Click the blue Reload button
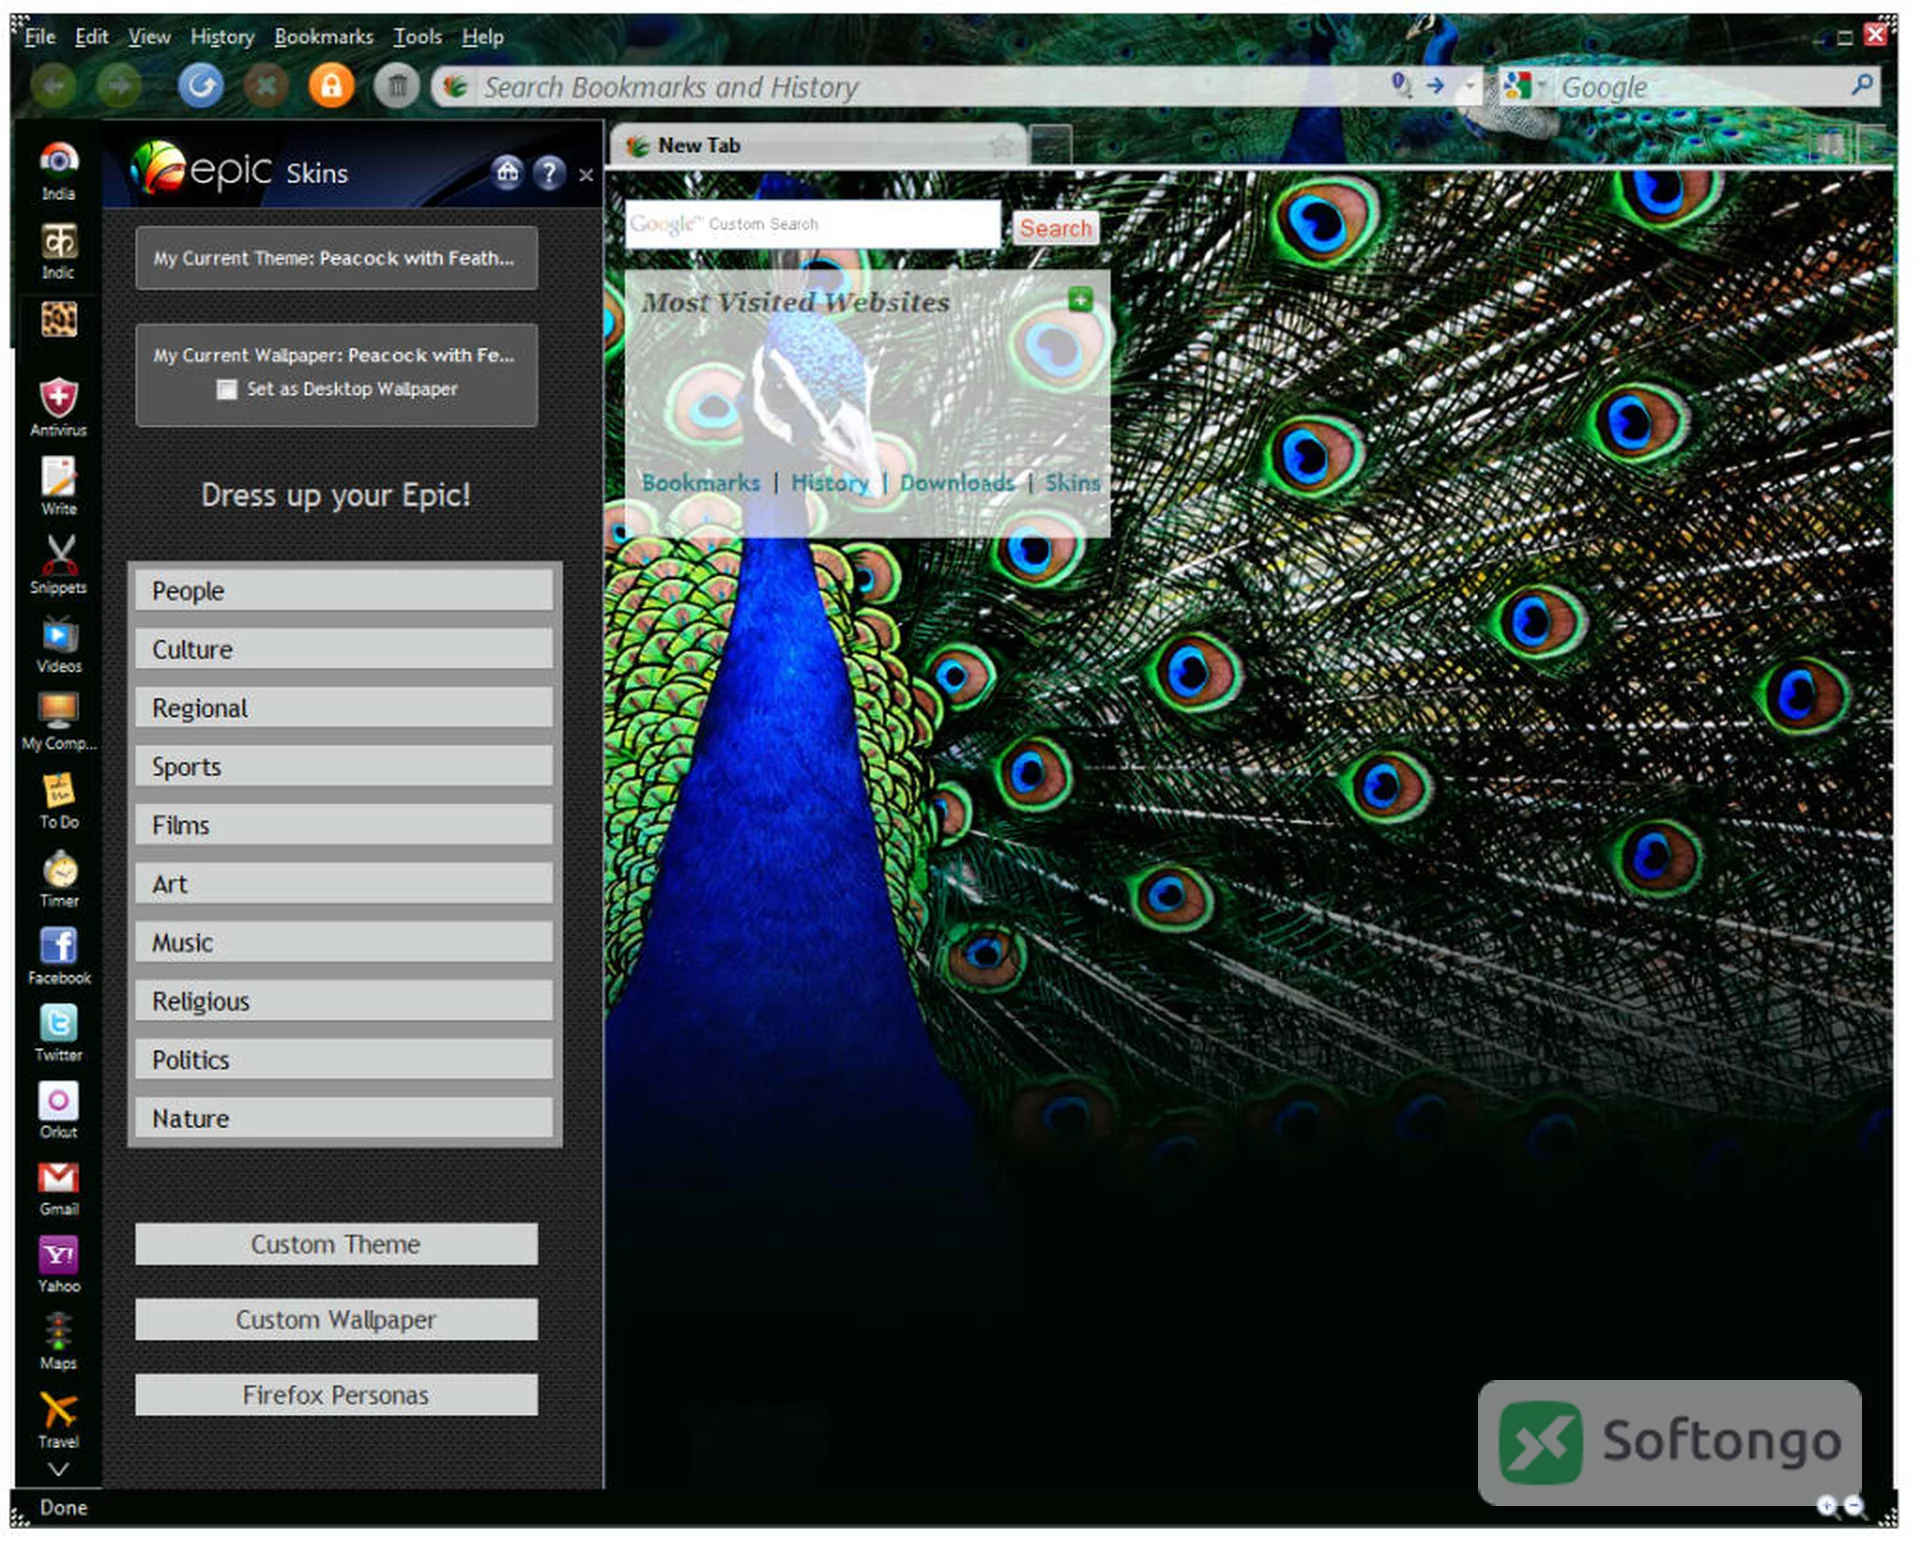The height and width of the screenshot is (1553, 1920). pyautogui.click(x=201, y=86)
